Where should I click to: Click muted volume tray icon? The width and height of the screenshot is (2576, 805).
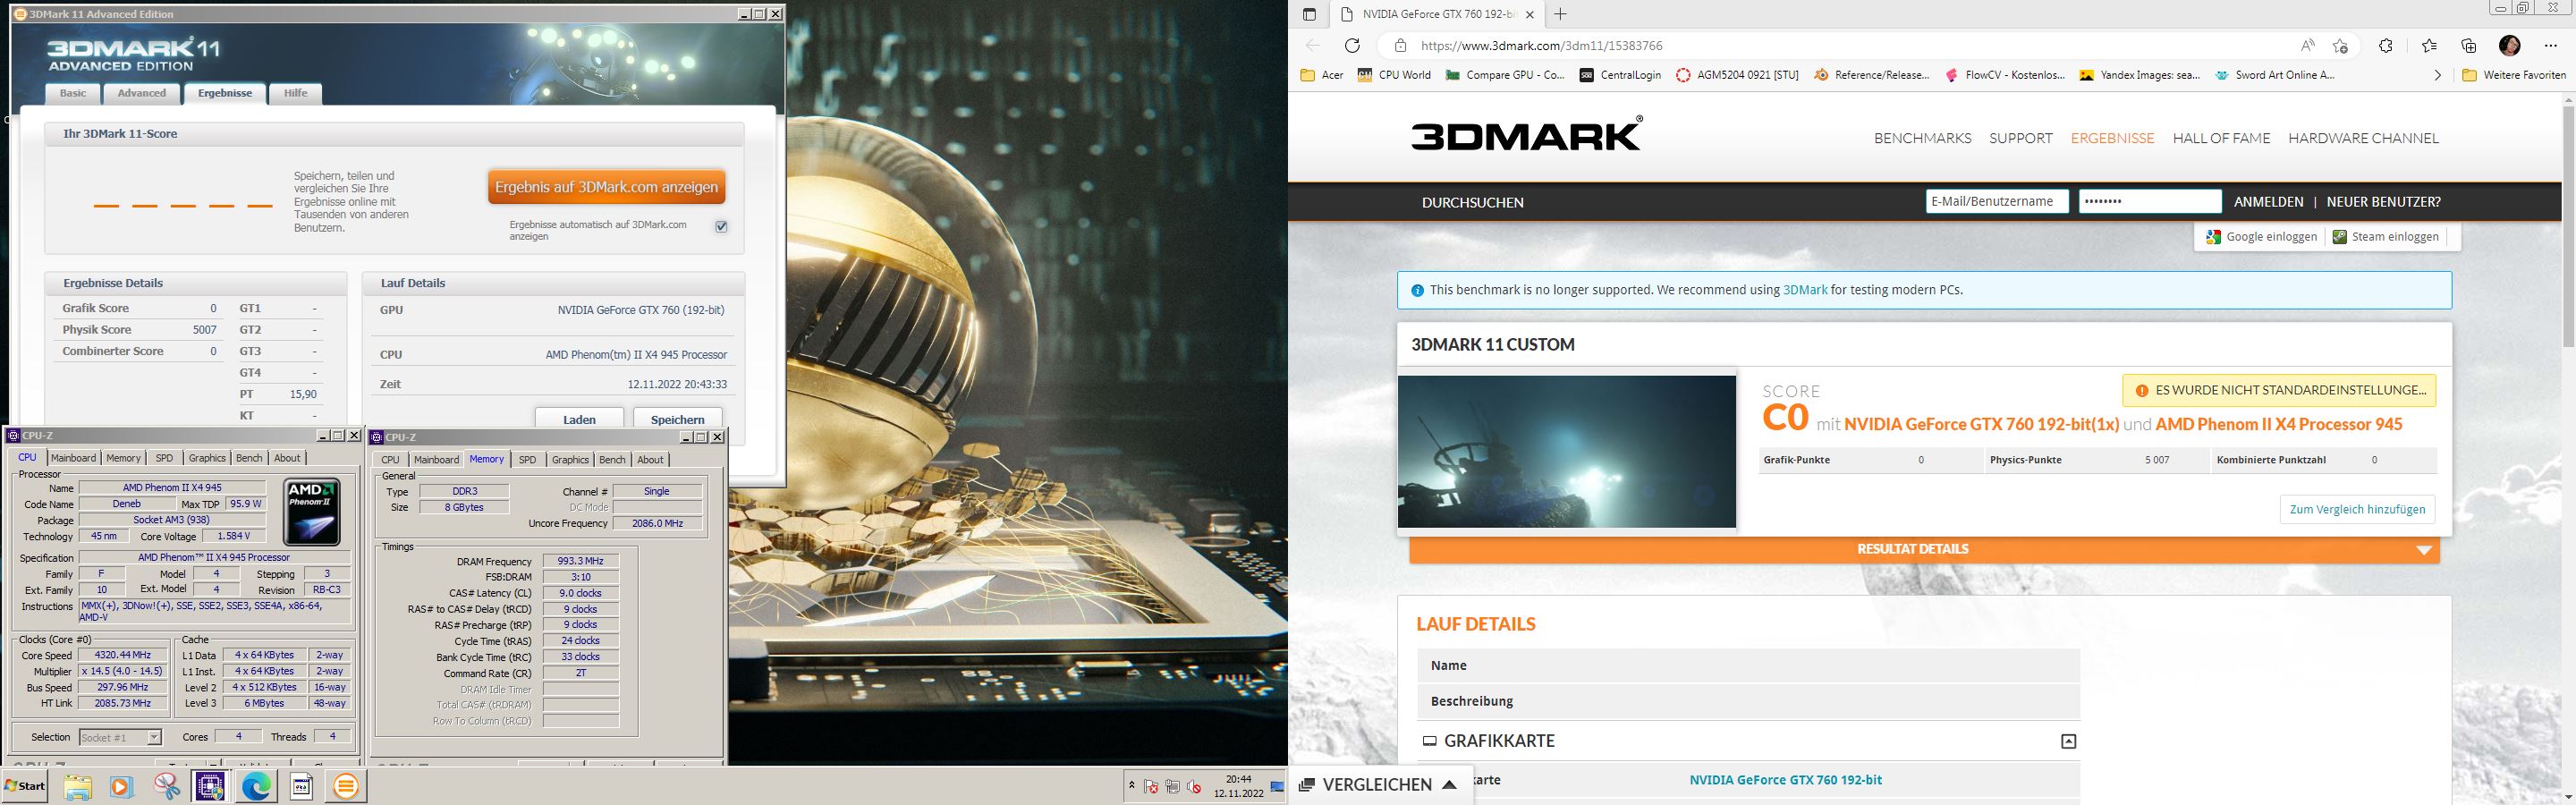1193,786
